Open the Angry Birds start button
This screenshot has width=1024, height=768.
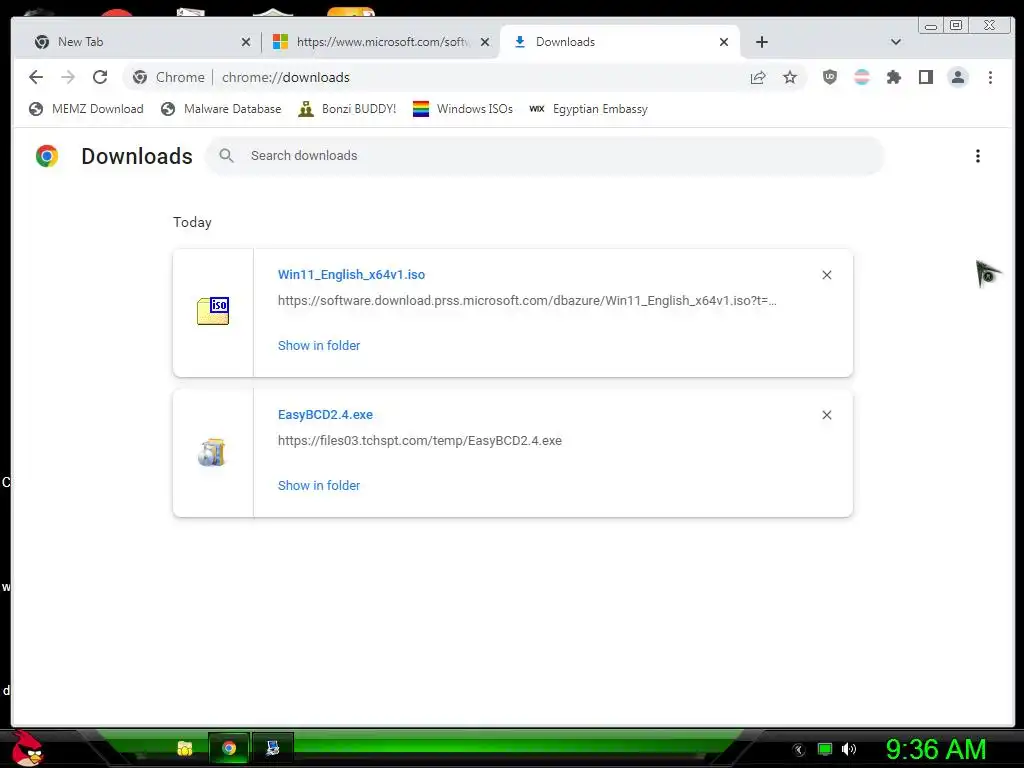coord(26,748)
